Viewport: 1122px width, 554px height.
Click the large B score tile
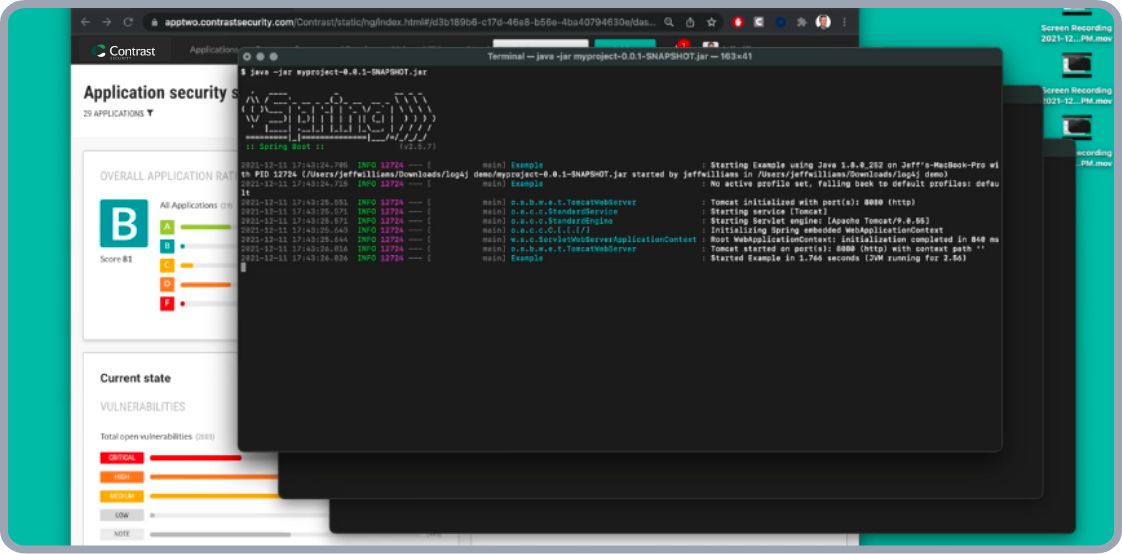123,223
